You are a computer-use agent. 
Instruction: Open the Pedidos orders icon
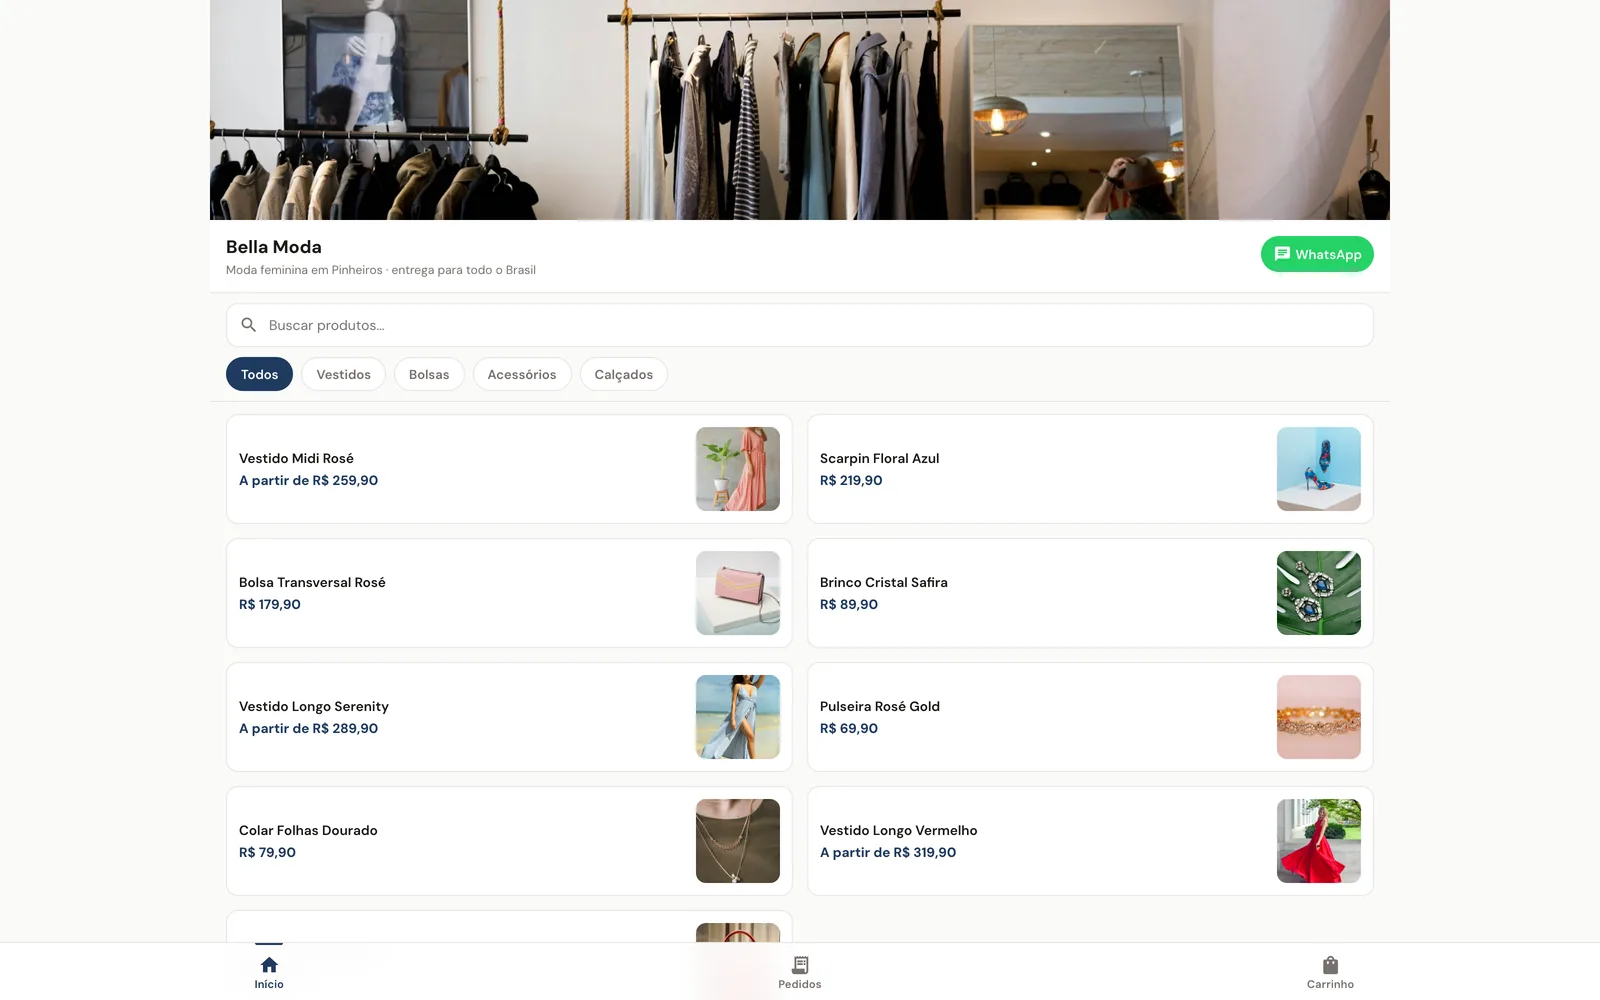tap(800, 965)
